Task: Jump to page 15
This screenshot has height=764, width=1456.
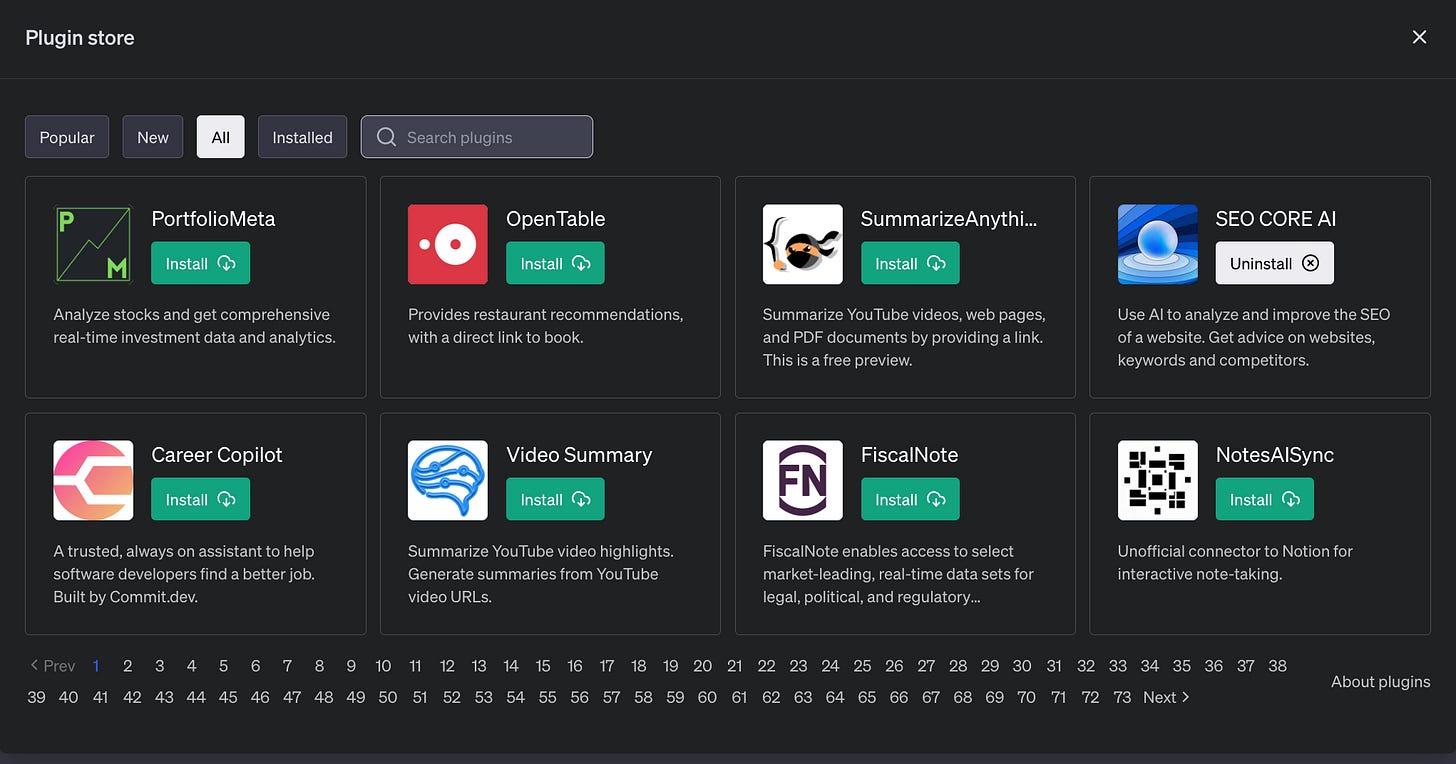Action: [543, 666]
